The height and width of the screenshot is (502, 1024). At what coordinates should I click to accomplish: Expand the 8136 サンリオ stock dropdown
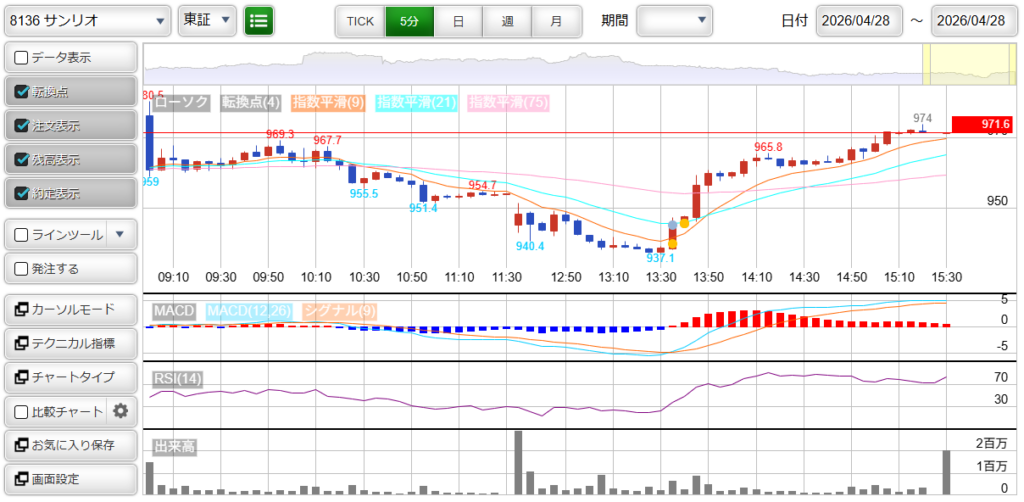click(87, 20)
